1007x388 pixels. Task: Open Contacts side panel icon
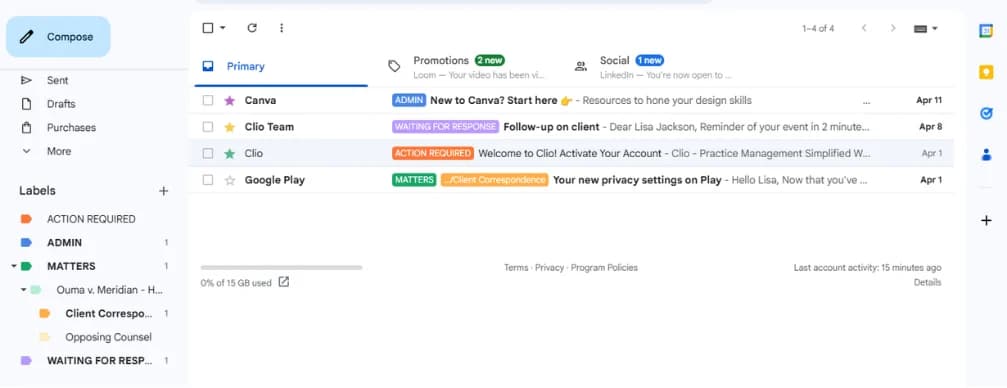(x=986, y=155)
